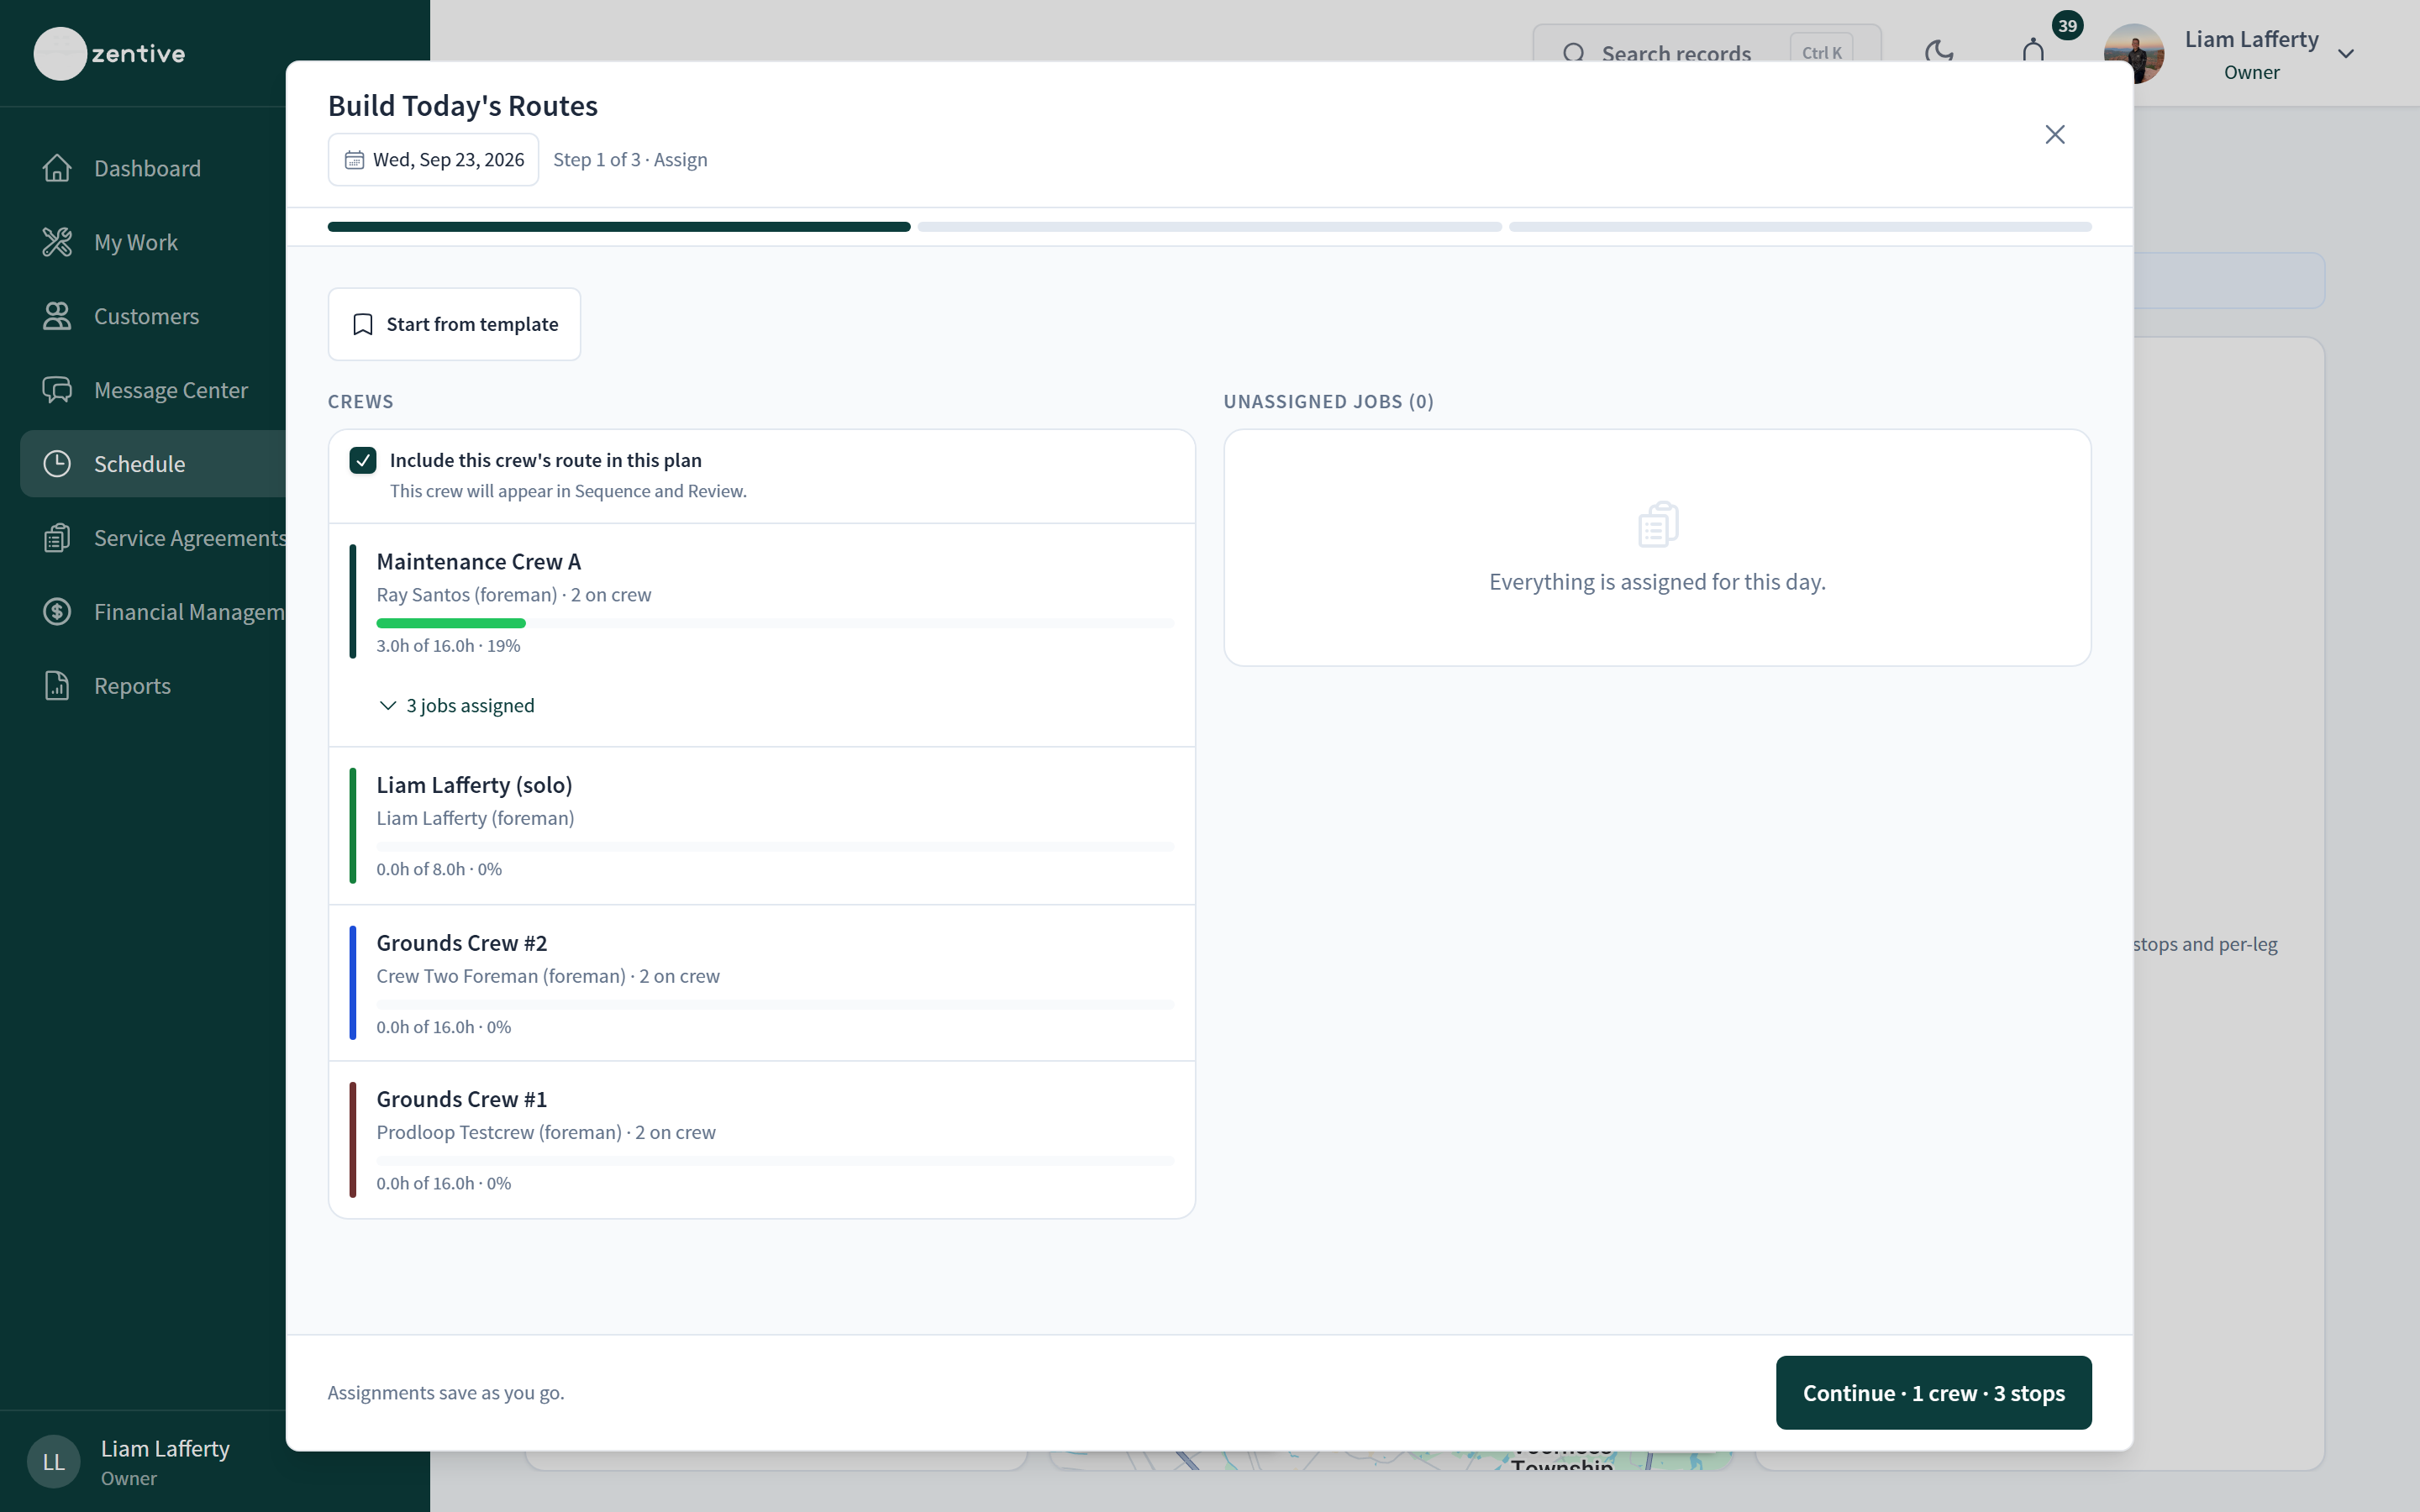This screenshot has height=1512, width=2420.
Task: Click the Reports document icon
Action: point(57,686)
